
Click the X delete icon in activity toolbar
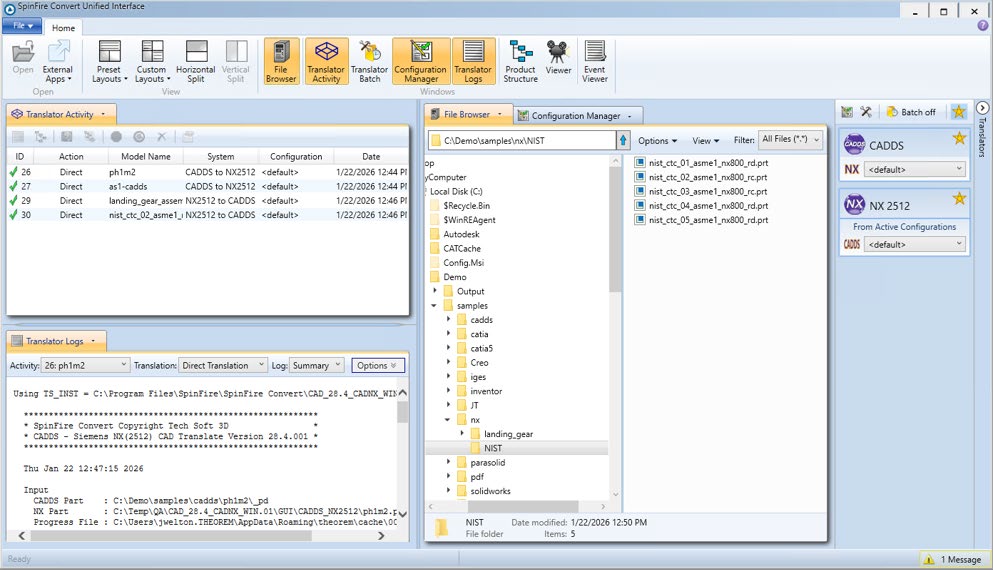click(x=161, y=136)
